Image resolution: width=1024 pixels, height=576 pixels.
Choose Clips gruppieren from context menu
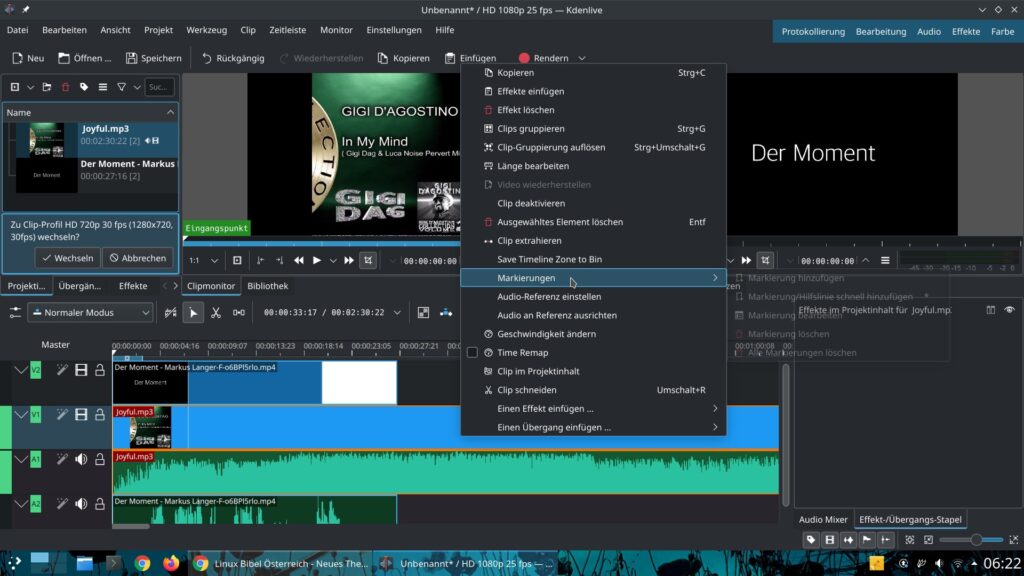pyautogui.click(x=593, y=129)
